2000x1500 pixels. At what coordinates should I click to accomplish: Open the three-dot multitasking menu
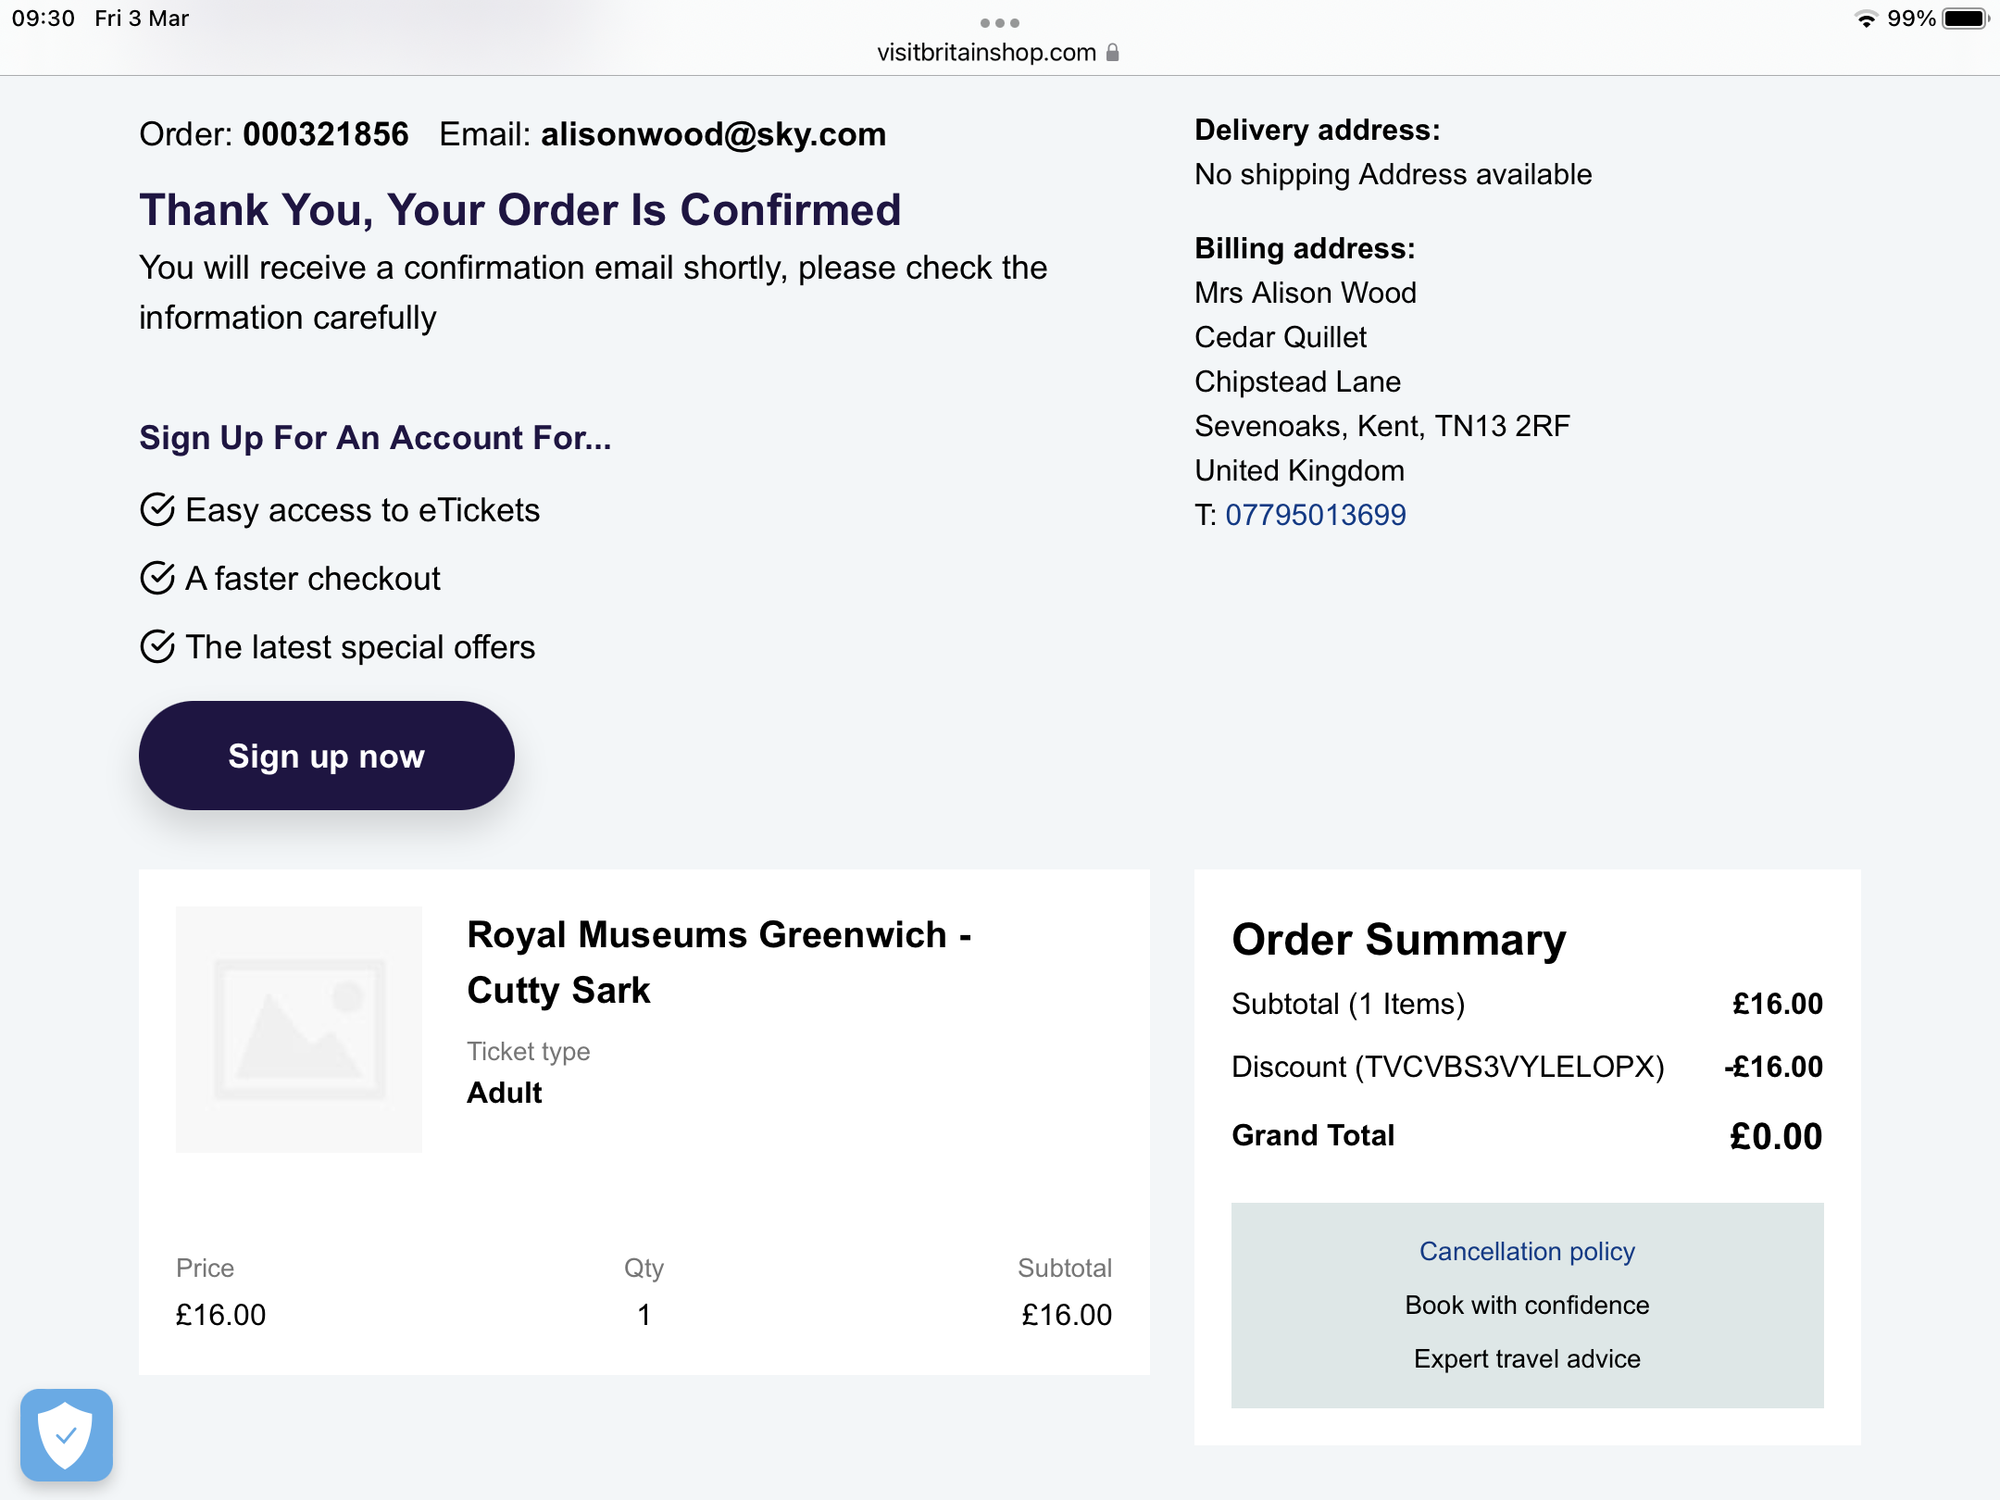pyautogui.click(x=999, y=23)
